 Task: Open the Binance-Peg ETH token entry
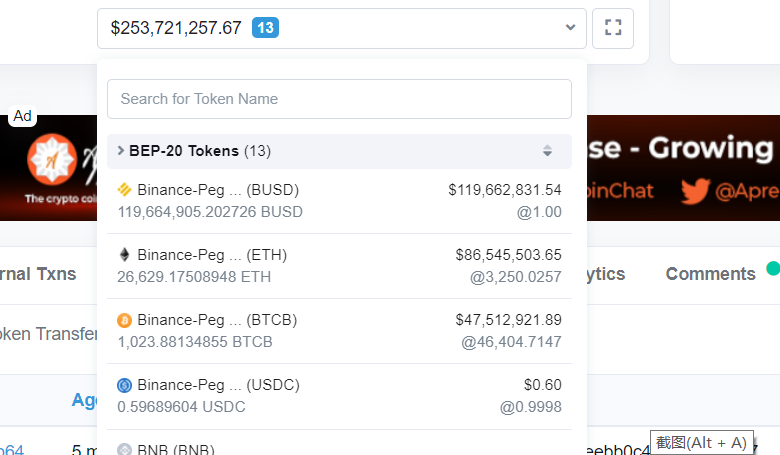click(x=339, y=266)
